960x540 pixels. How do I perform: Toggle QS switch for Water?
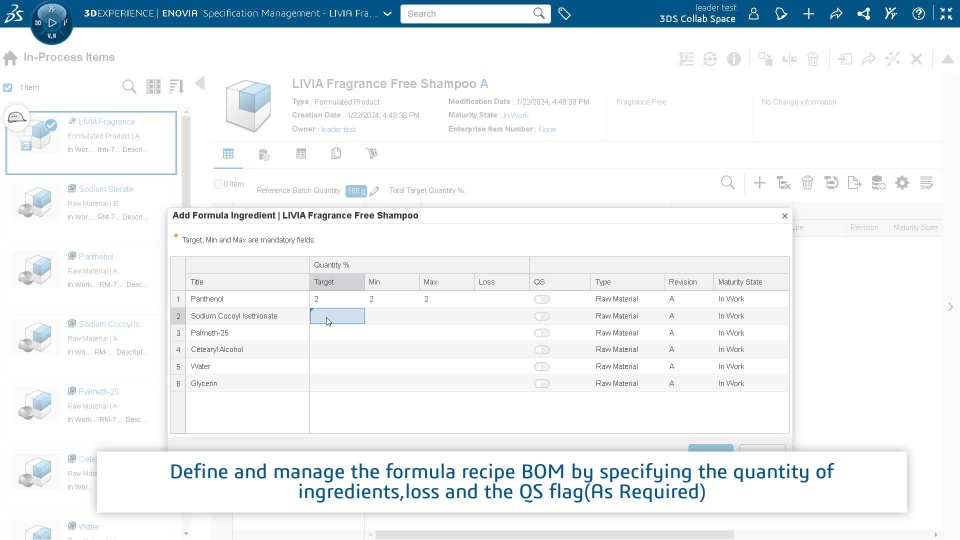coord(542,367)
